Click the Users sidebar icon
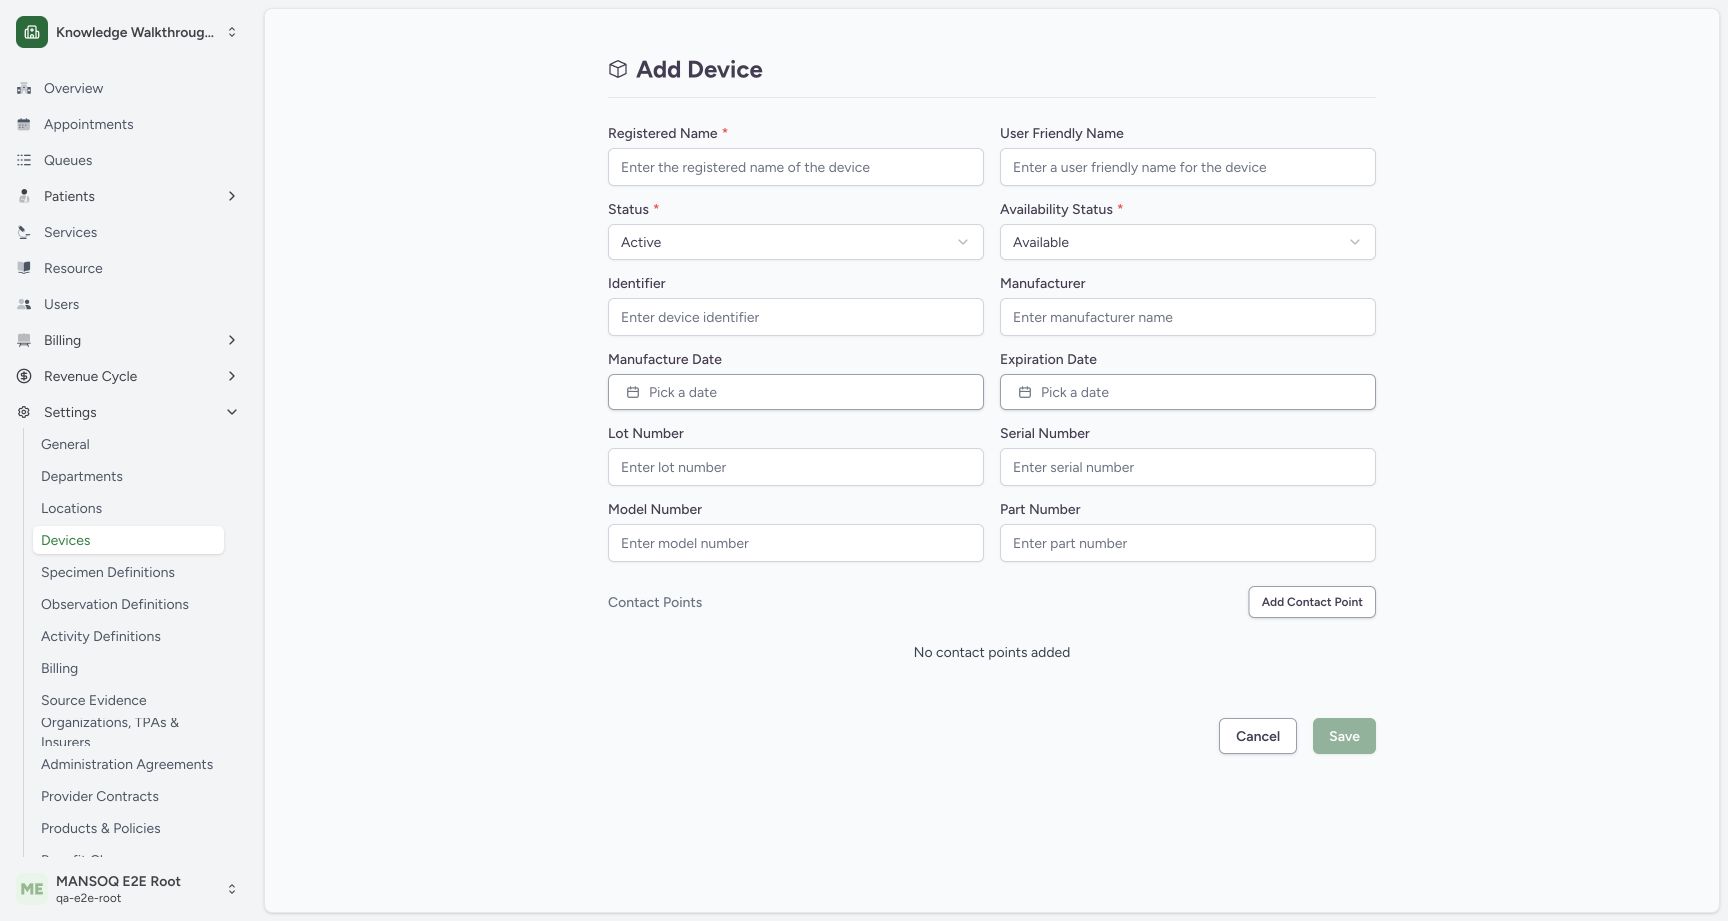 (x=24, y=304)
